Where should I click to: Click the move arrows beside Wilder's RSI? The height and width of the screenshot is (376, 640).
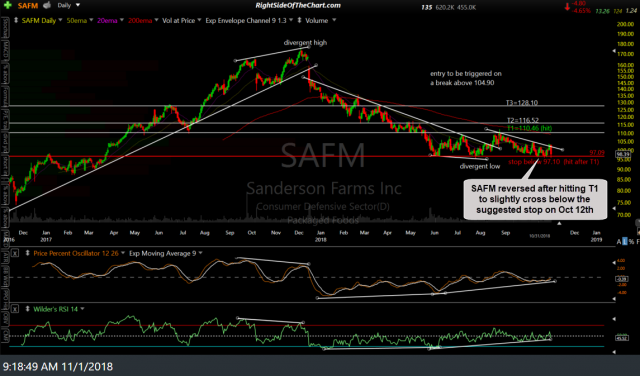click(27, 309)
